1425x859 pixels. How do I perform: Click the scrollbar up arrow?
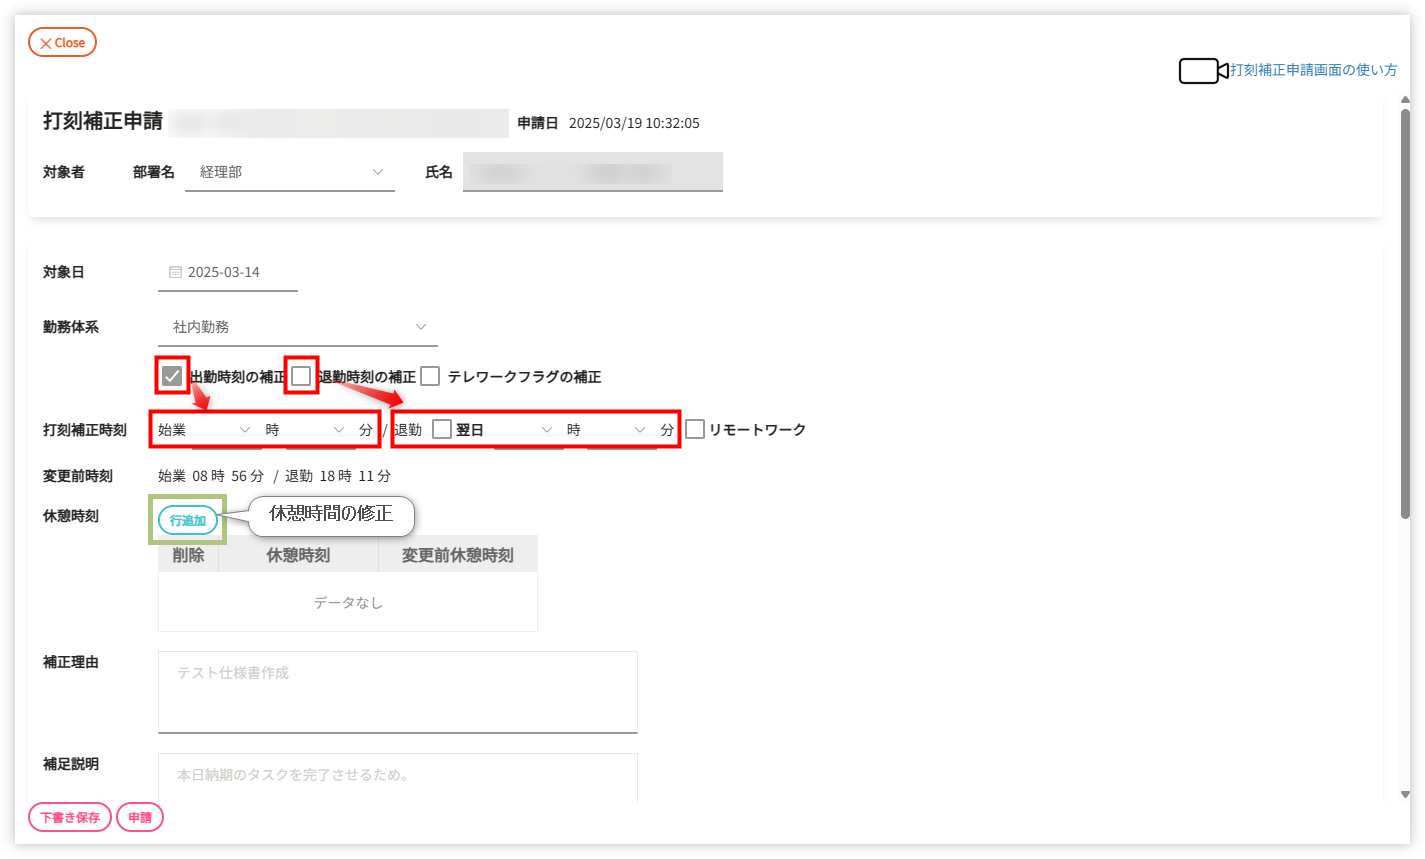(1405, 100)
